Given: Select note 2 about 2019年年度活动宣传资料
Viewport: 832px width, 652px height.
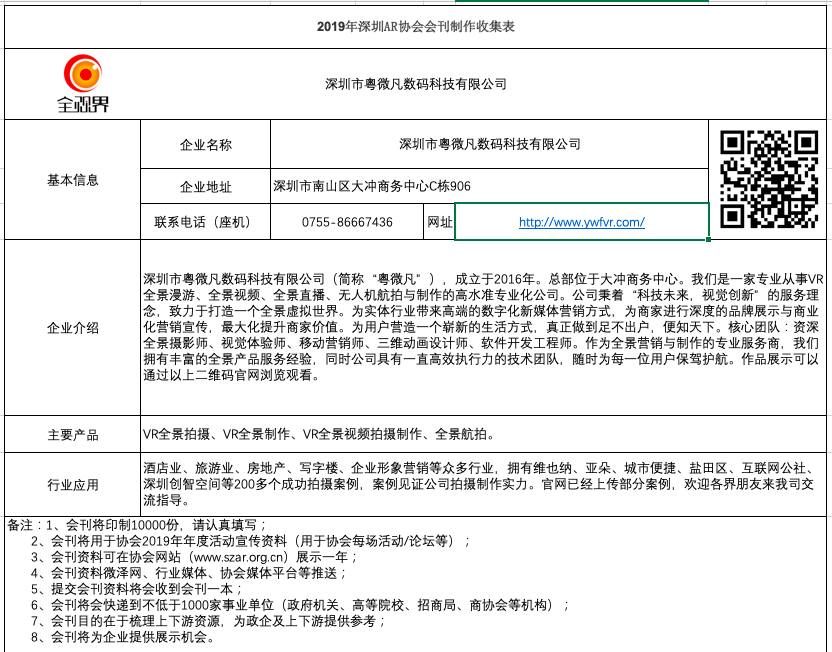Looking at the screenshot, I should (x=250, y=541).
